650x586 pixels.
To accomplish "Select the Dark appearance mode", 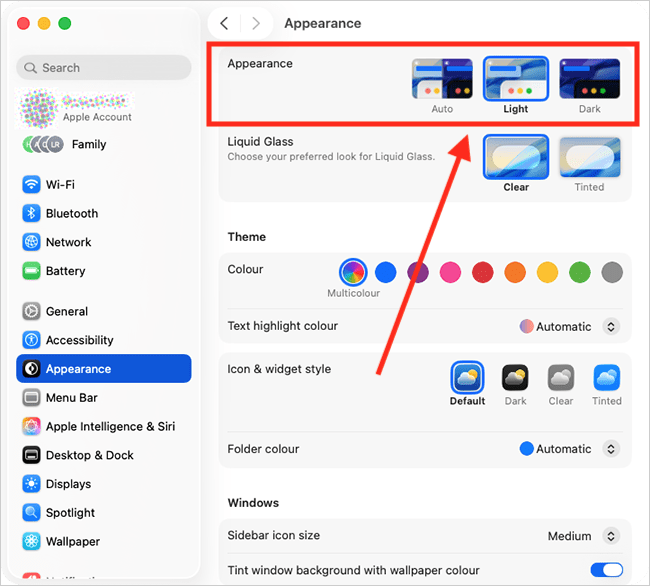I will pyautogui.click(x=589, y=80).
